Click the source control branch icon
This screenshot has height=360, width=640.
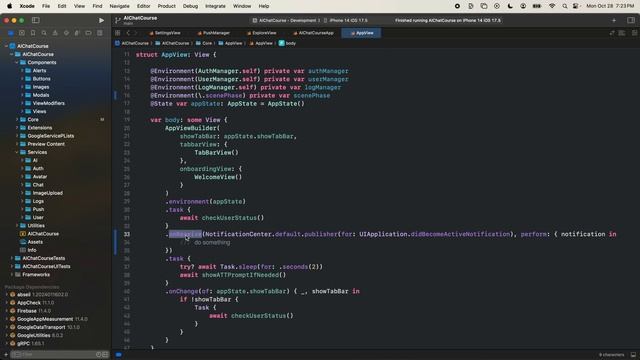(118, 20)
